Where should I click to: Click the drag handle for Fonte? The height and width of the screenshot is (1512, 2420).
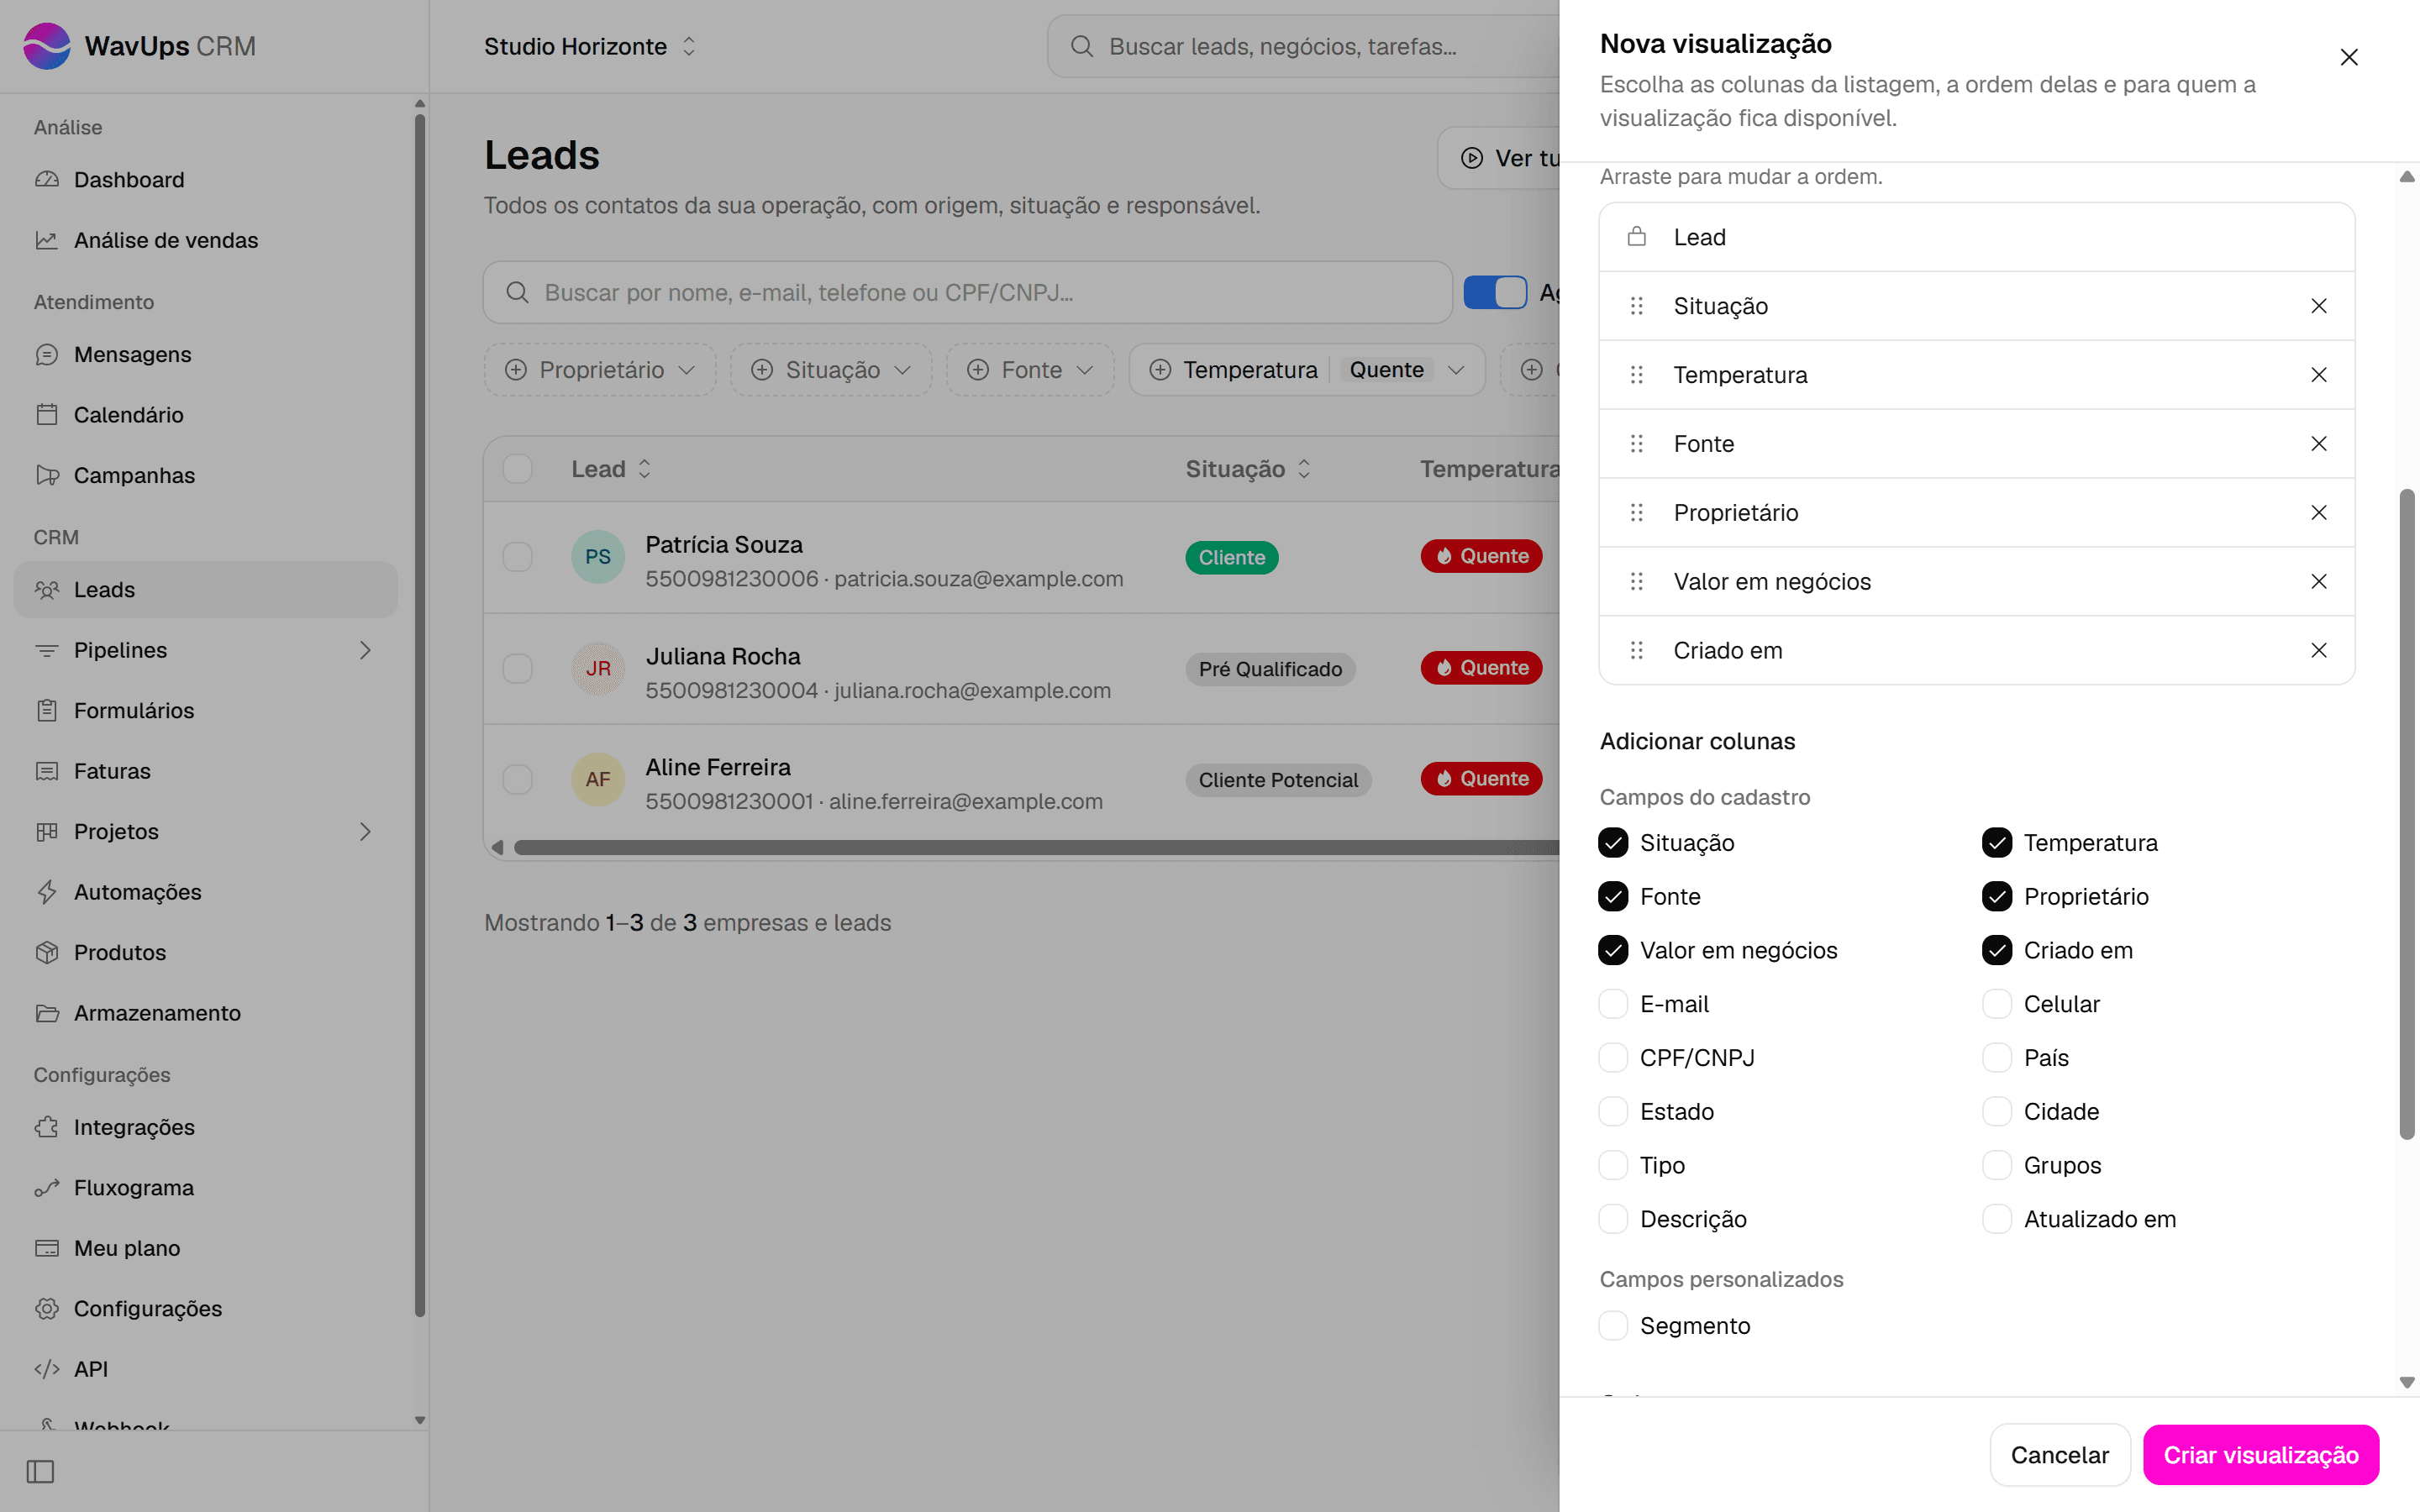point(1636,444)
